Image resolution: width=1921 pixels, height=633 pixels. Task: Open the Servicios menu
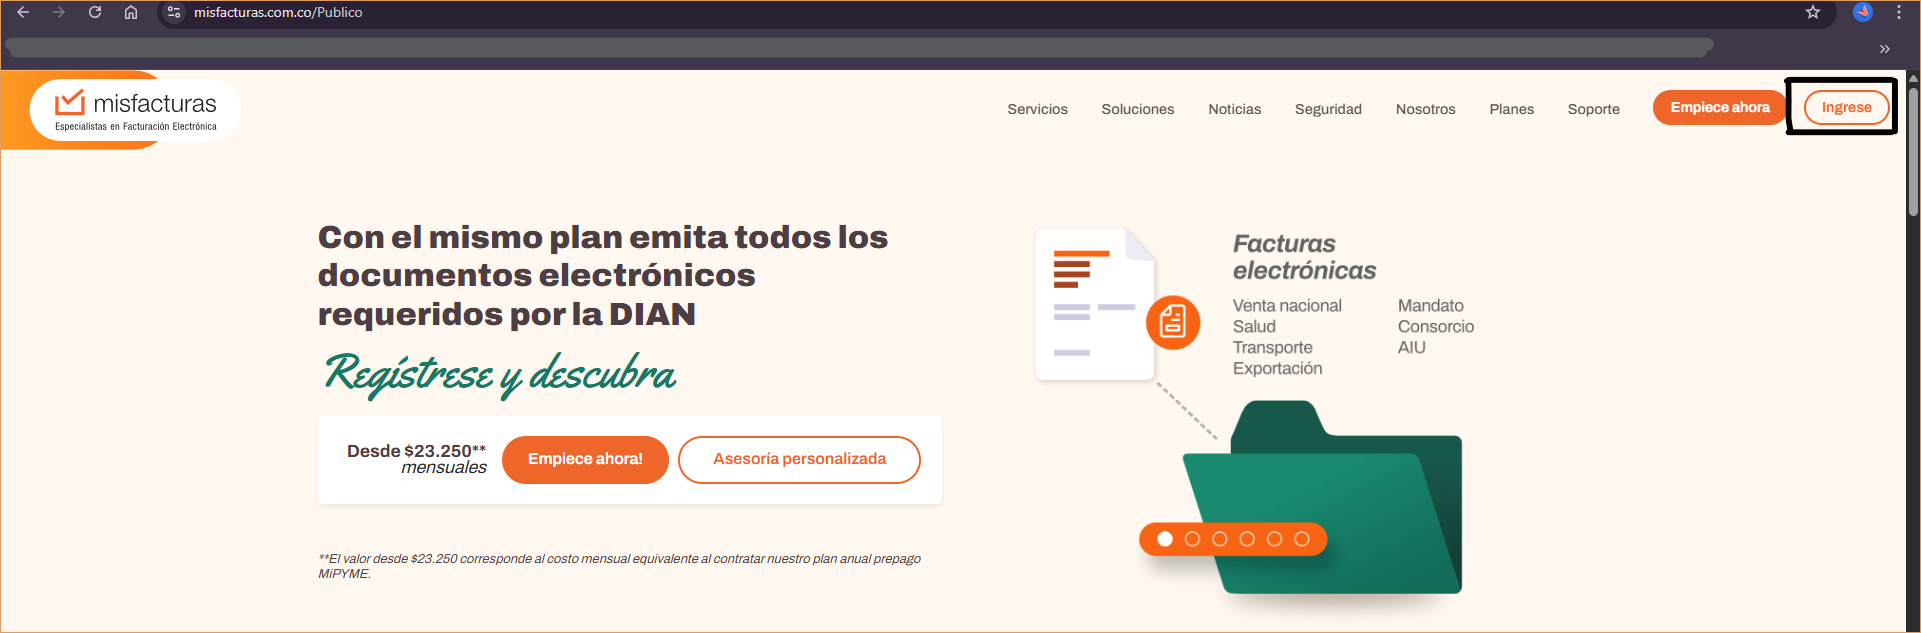click(x=1037, y=109)
